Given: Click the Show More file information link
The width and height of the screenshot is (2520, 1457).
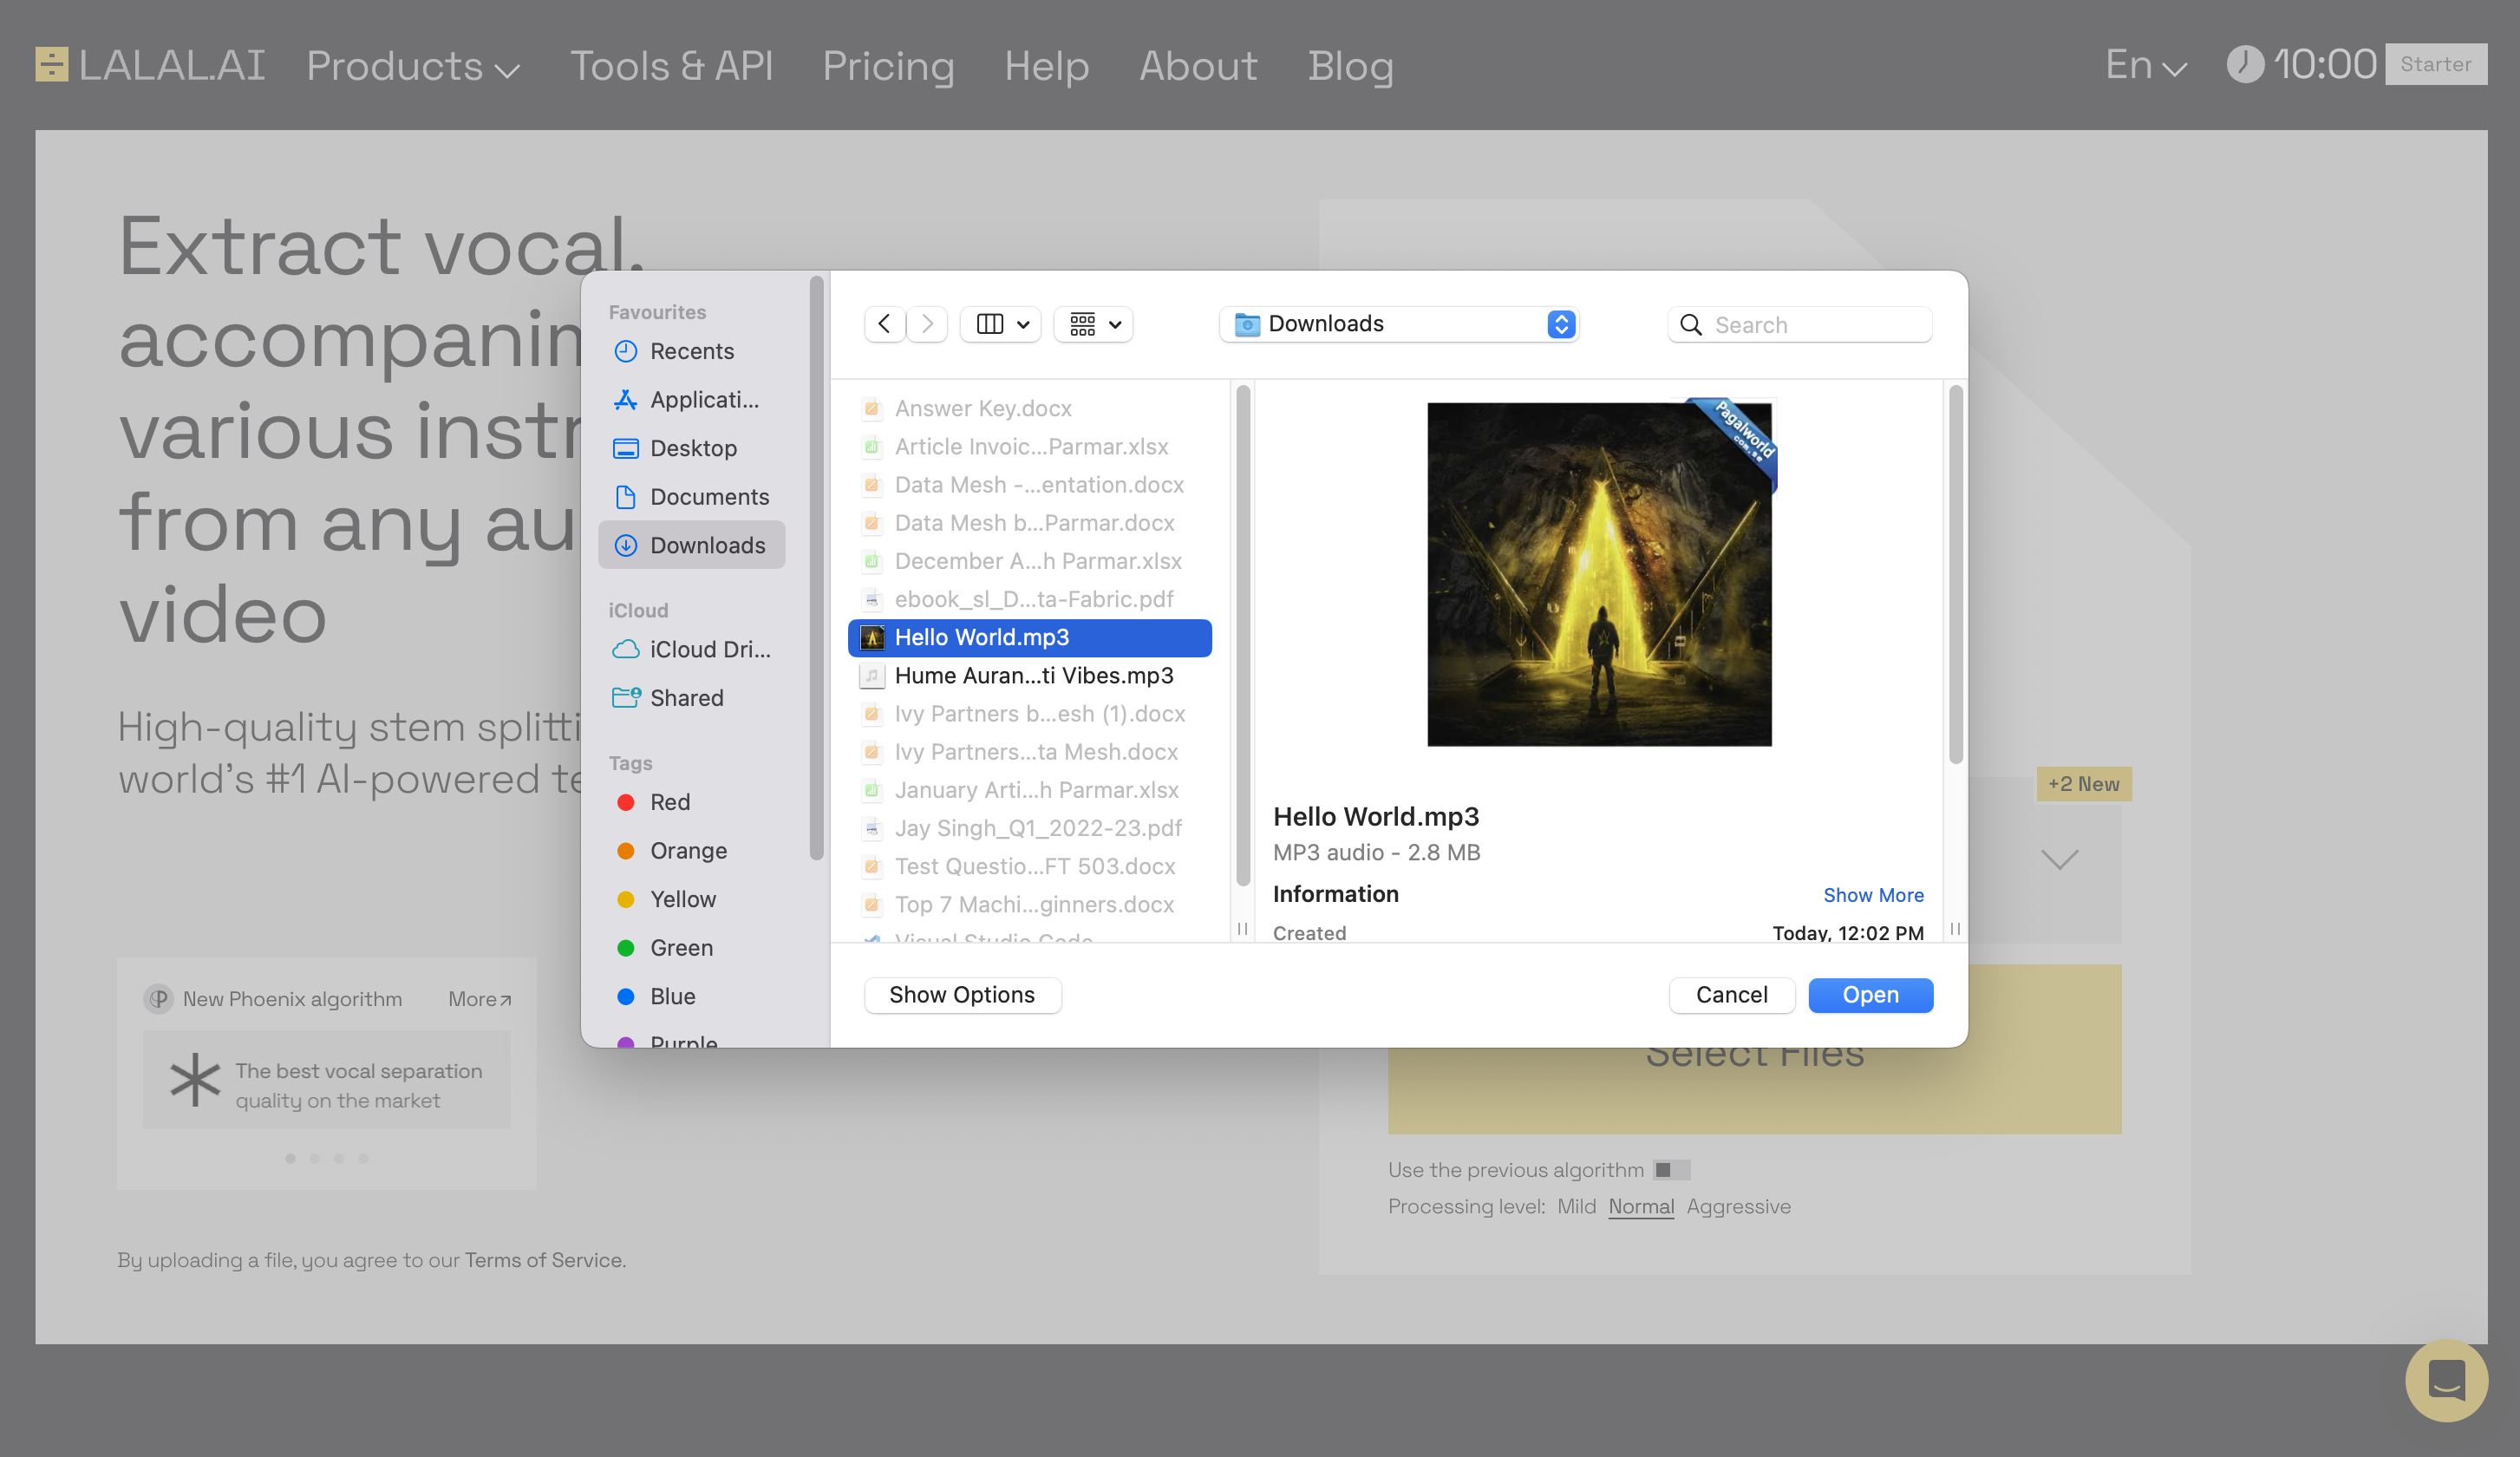Looking at the screenshot, I should [1873, 893].
